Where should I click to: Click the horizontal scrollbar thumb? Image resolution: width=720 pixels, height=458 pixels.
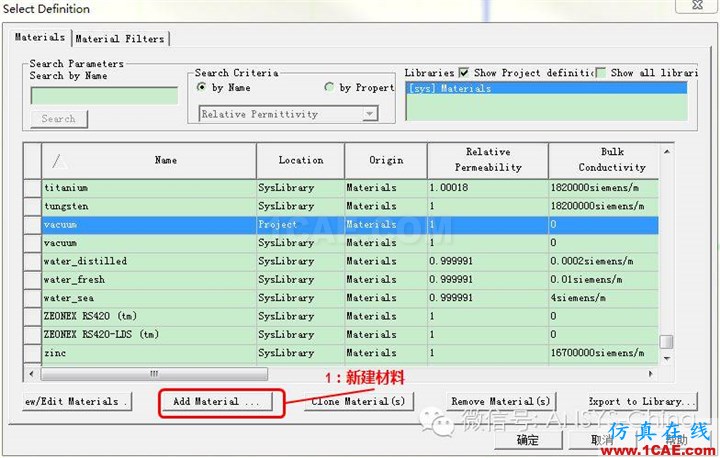154,374
